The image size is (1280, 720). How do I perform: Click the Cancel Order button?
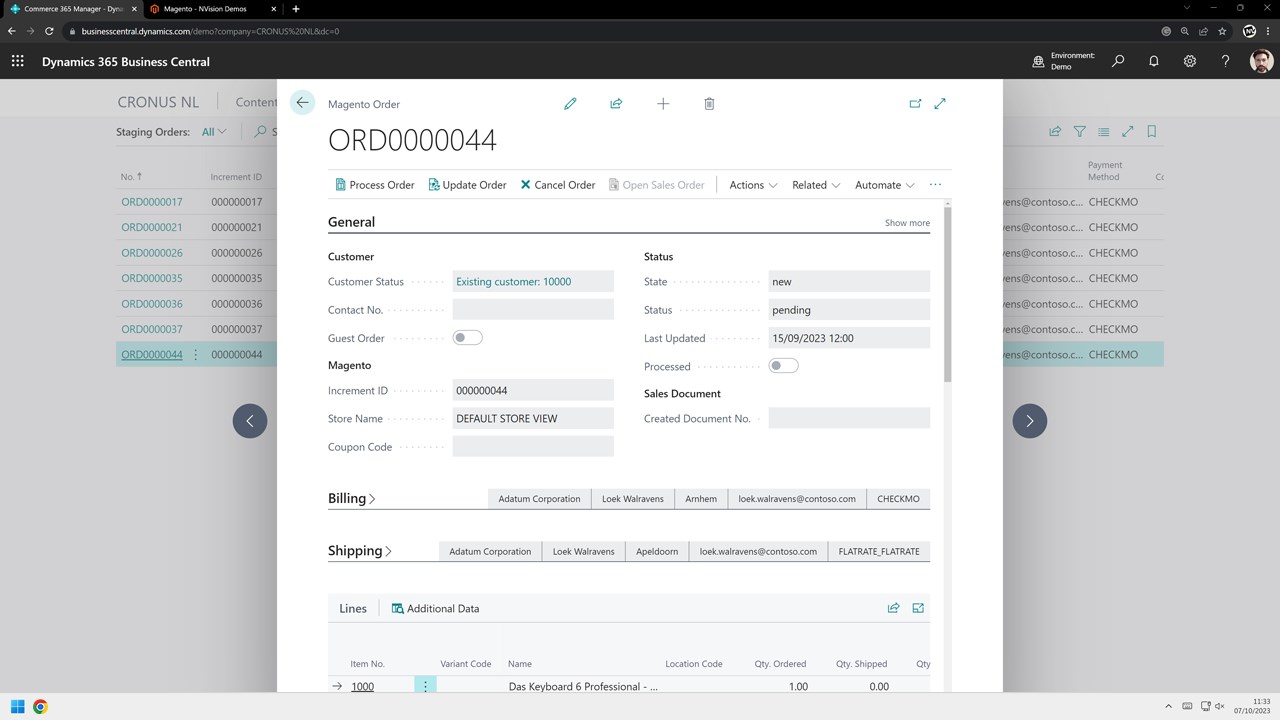pos(558,185)
